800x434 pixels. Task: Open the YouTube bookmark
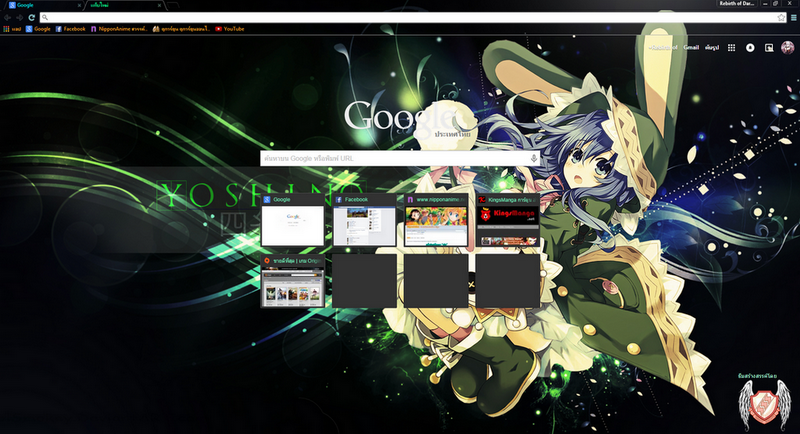(230, 29)
